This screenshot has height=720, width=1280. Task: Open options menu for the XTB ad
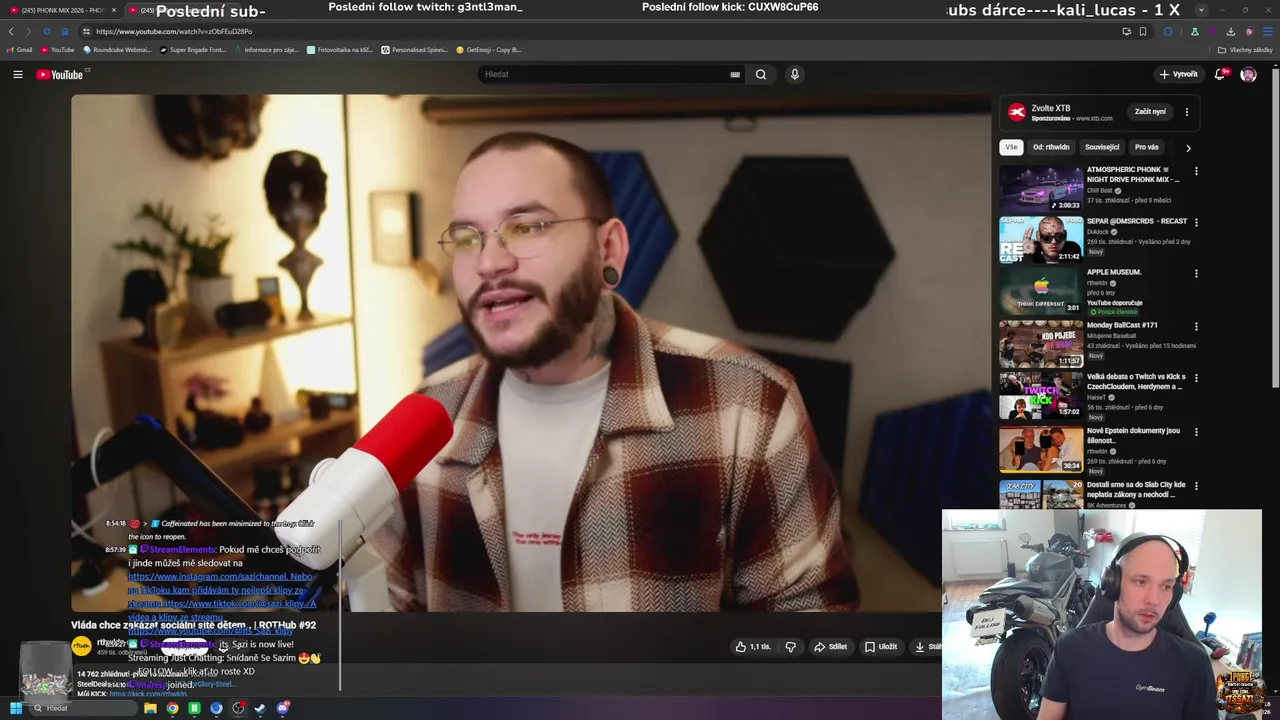[x=1187, y=112]
